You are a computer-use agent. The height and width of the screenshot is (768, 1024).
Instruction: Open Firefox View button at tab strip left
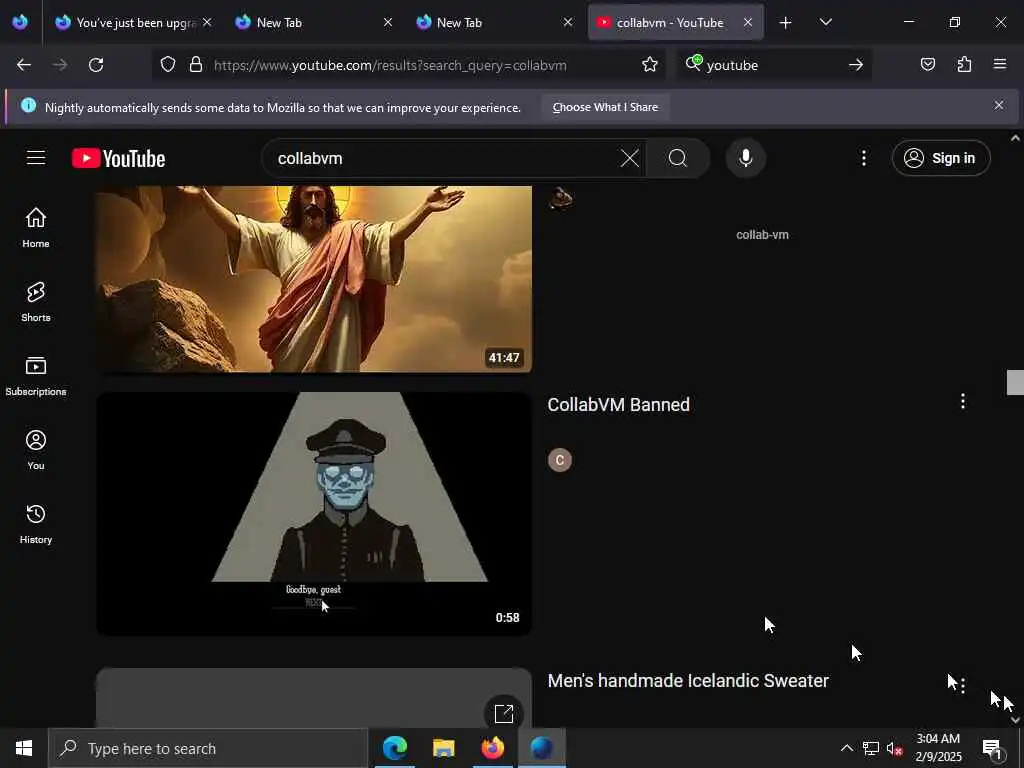20,22
